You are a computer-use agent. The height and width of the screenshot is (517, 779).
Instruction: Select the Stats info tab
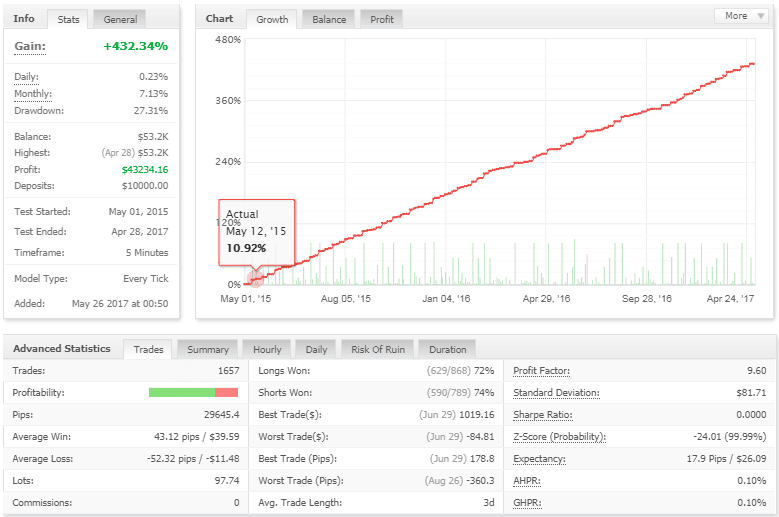click(x=69, y=19)
